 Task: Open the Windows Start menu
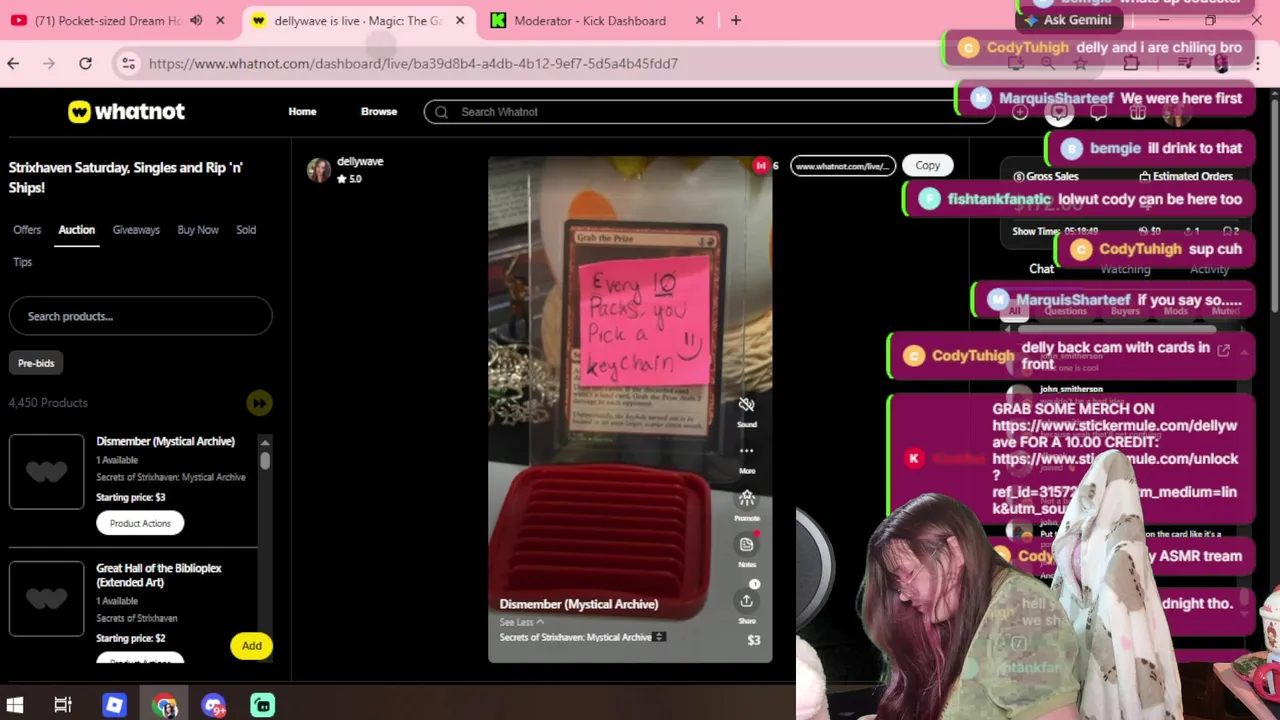pos(15,705)
